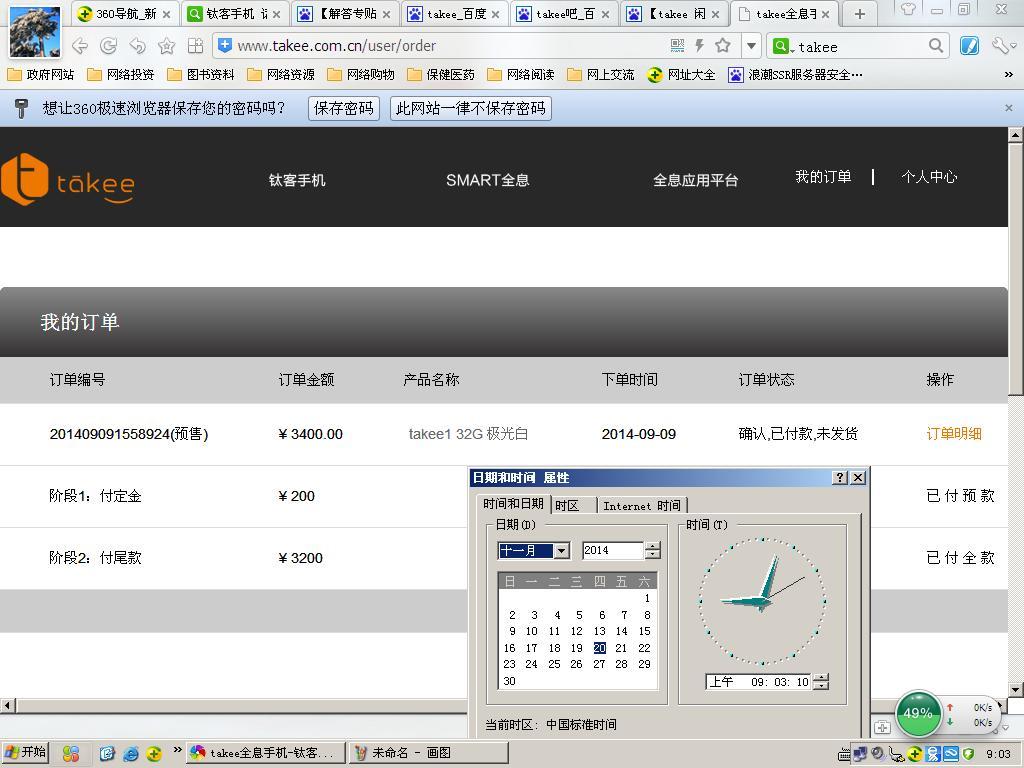This screenshot has height=768, width=1024.
Task: Expand the bookmarks bar overflow chevron
Action: point(1008,74)
